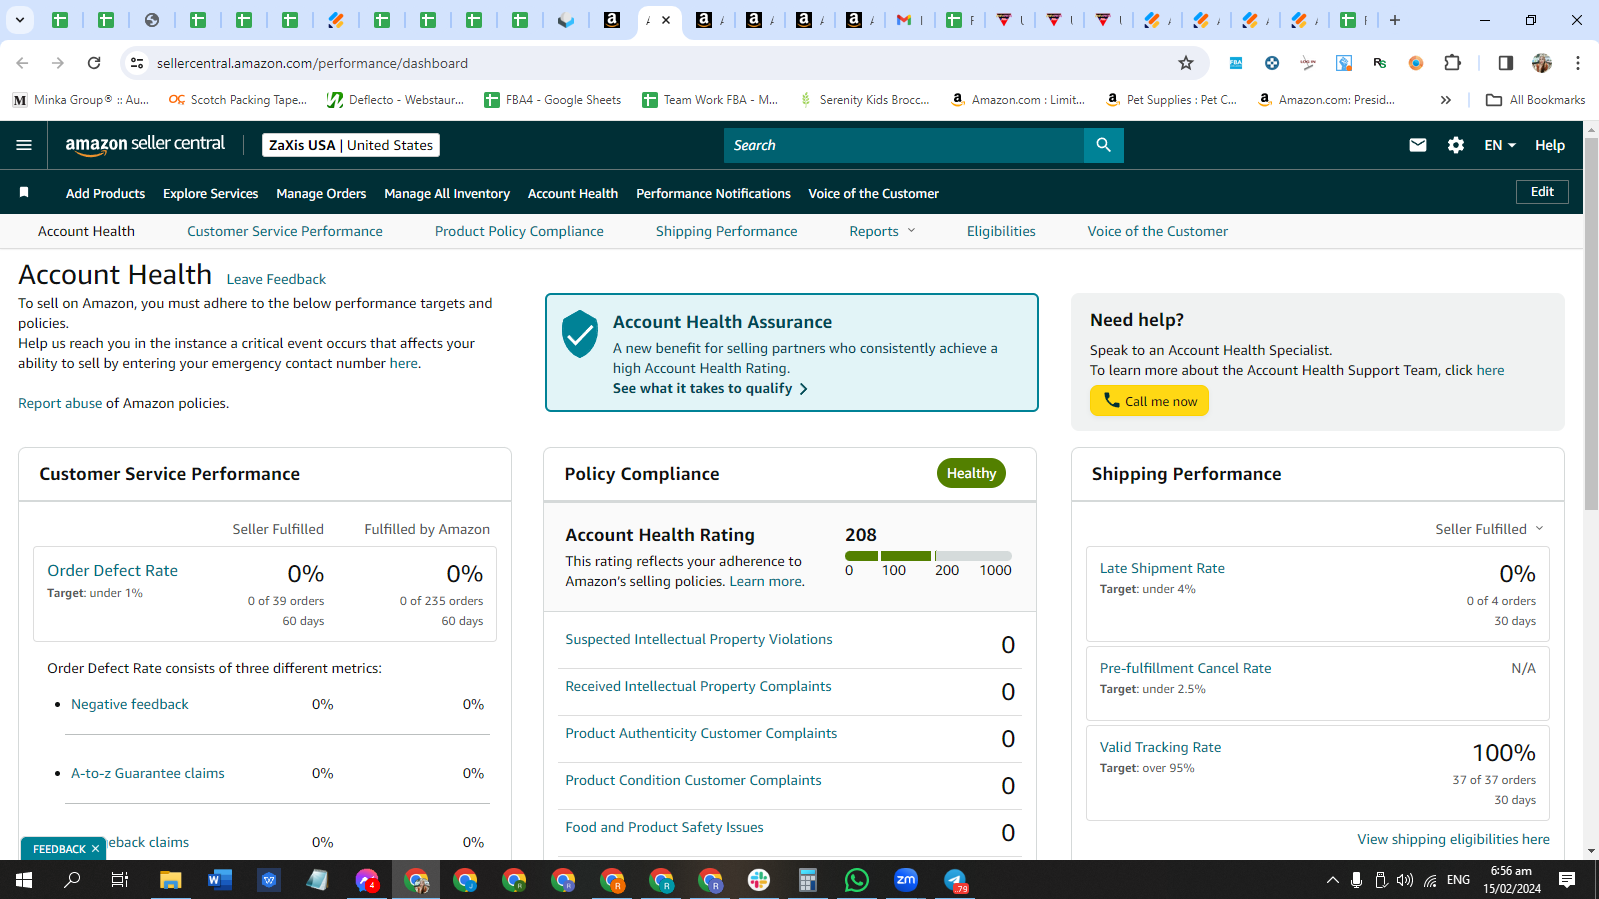
Task: Click the Account Health Assurance shield icon
Action: pyautogui.click(x=580, y=334)
